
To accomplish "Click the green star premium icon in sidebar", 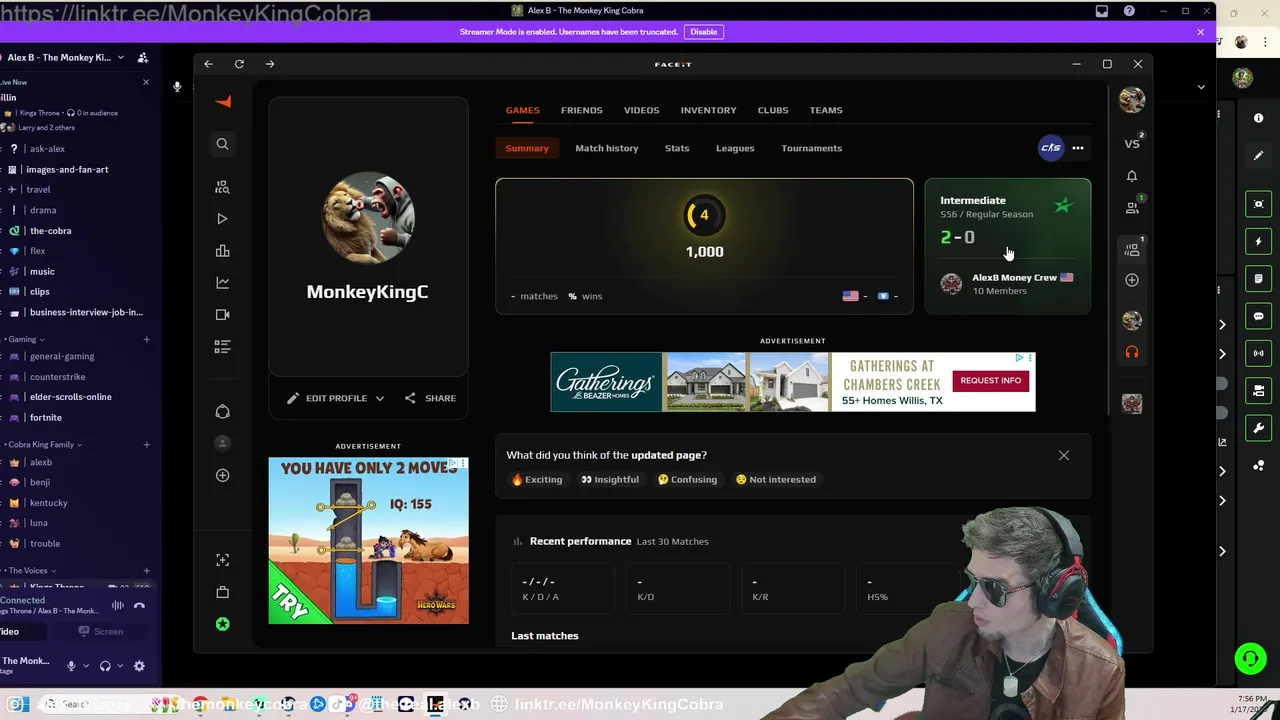I will click(x=222, y=624).
